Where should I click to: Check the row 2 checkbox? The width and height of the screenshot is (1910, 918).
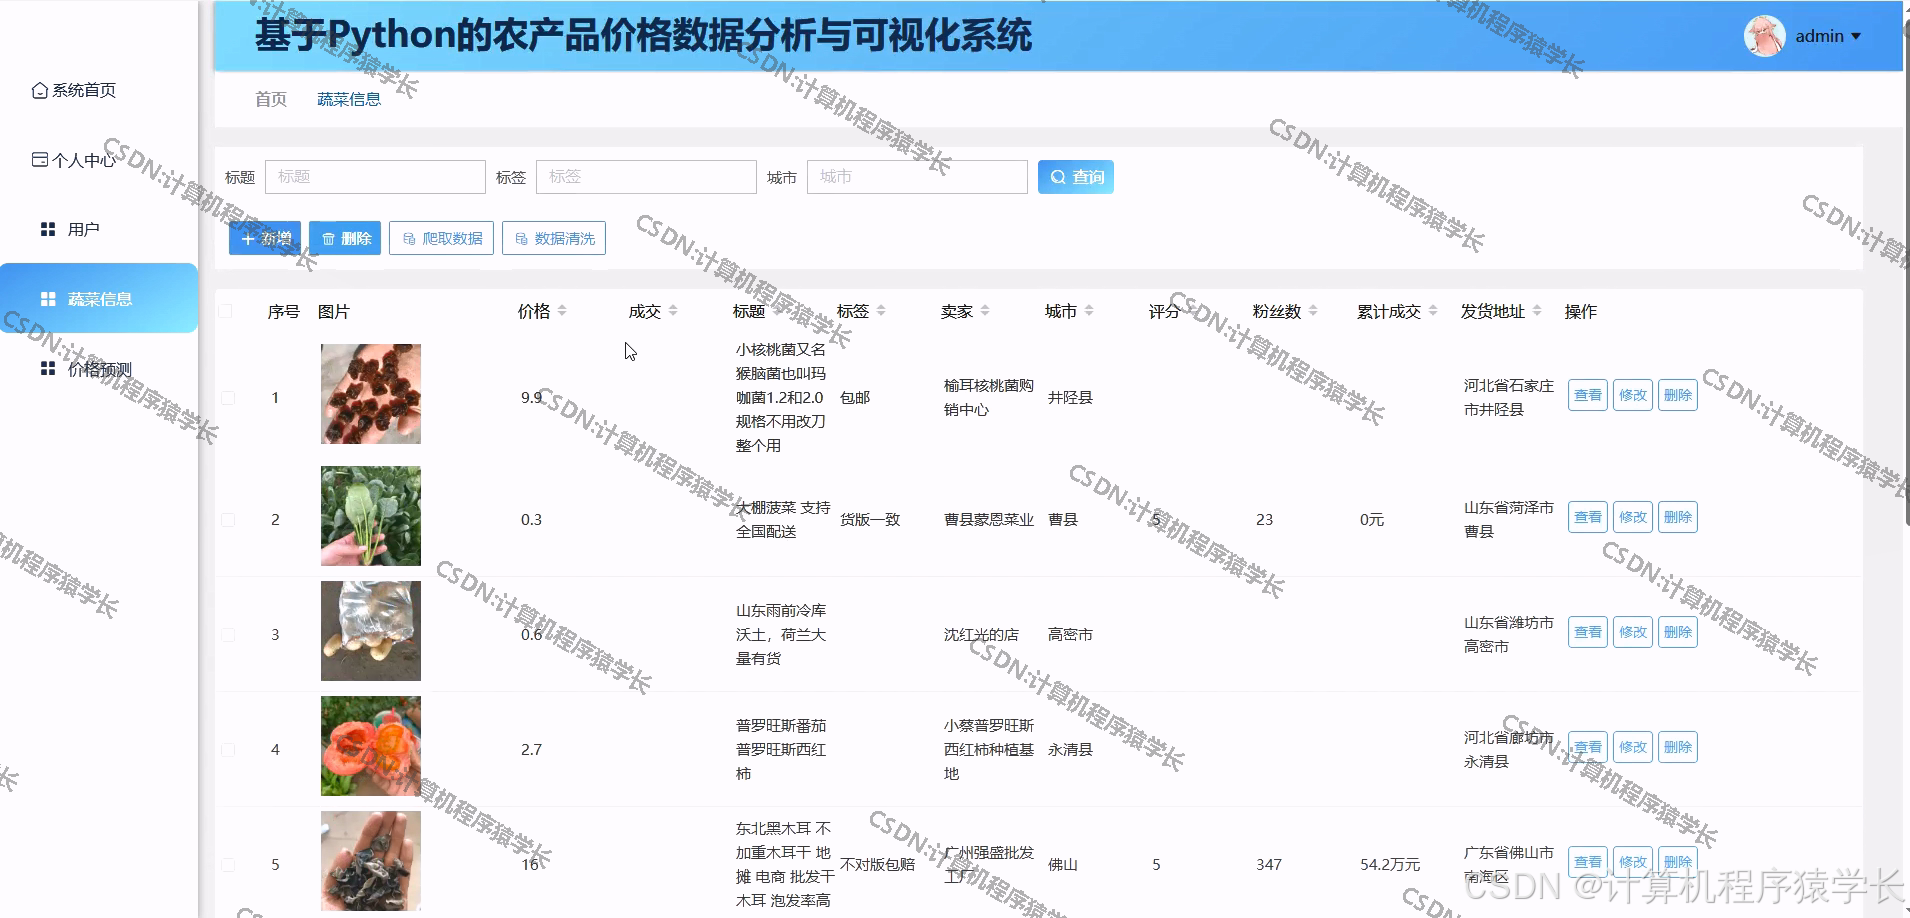tap(228, 519)
